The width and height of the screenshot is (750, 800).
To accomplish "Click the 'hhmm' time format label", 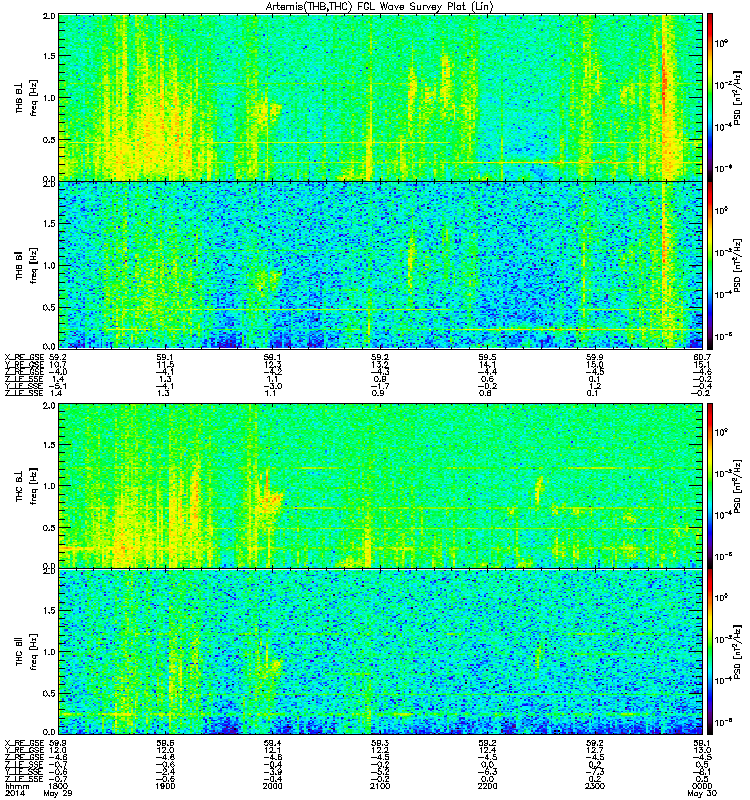I will tap(16, 786).
